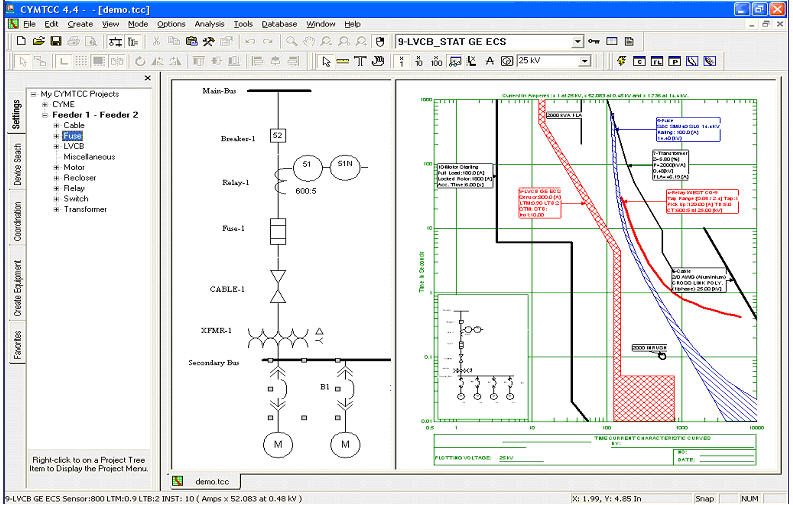Click the left motor M symbol
Screen dimensions: 793x505
pyautogui.click(x=278, y=444)
